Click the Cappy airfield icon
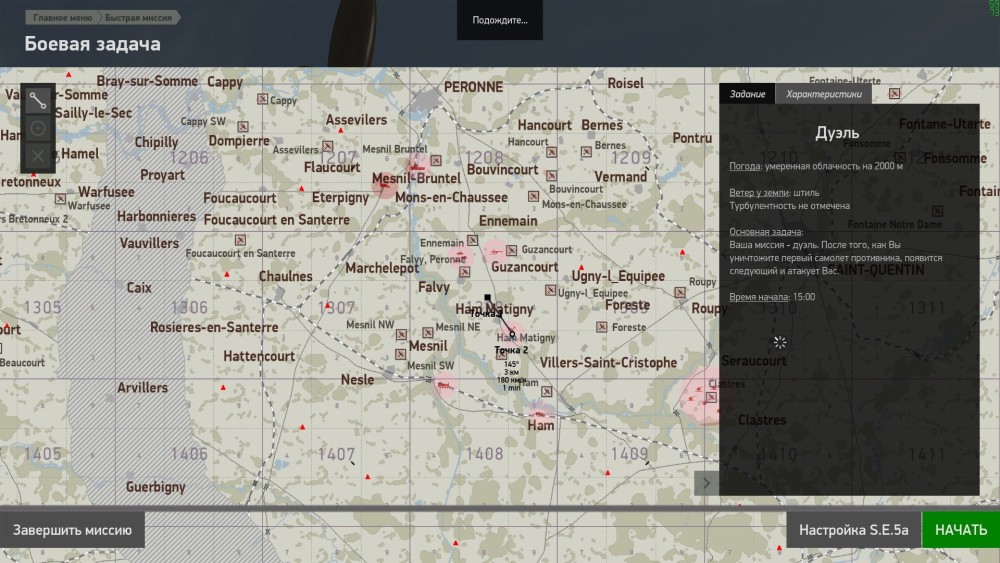This screenshot has height=563, width=1000. click(x=263, y=99)
